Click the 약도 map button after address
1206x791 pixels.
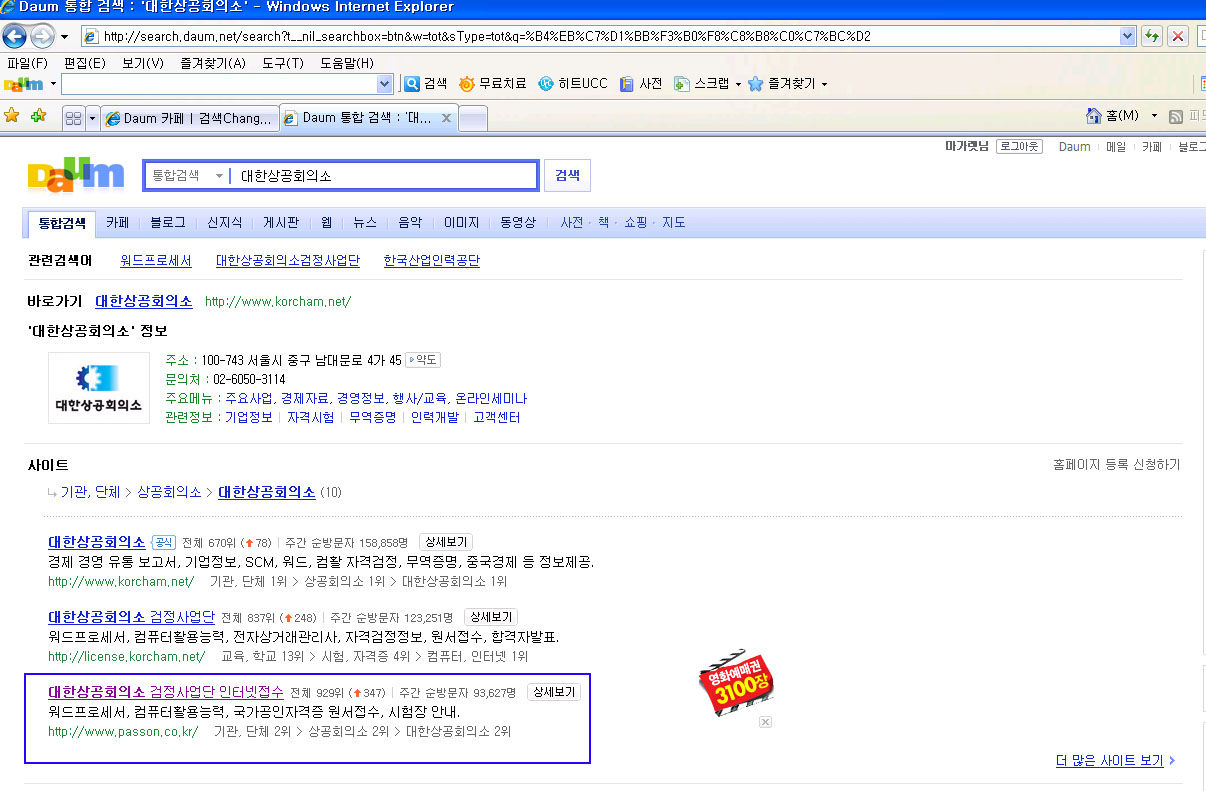tap(423, 360)
